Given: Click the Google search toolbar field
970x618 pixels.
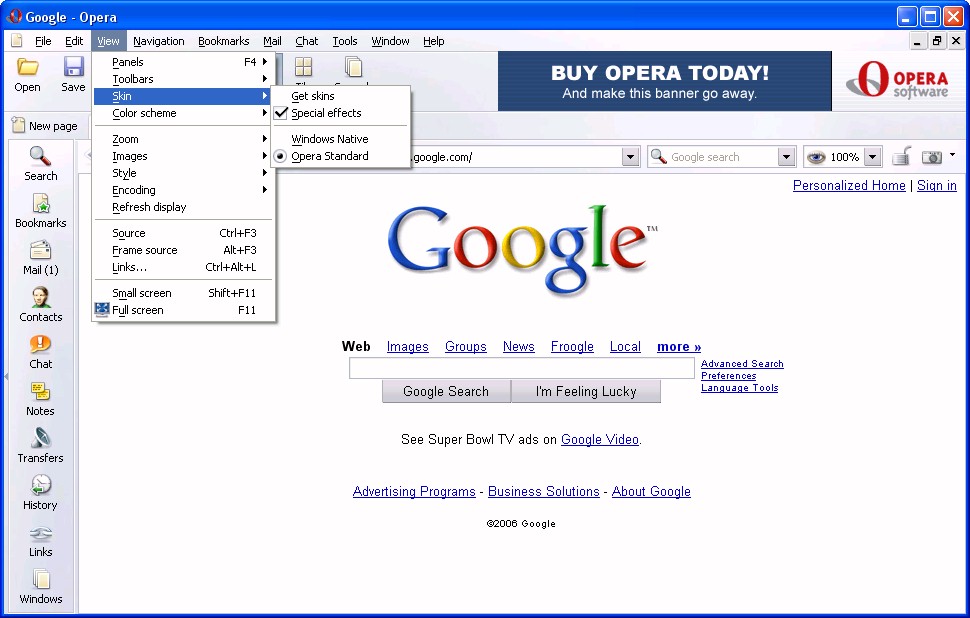Looking at the screenshot, I should point(721,157).
